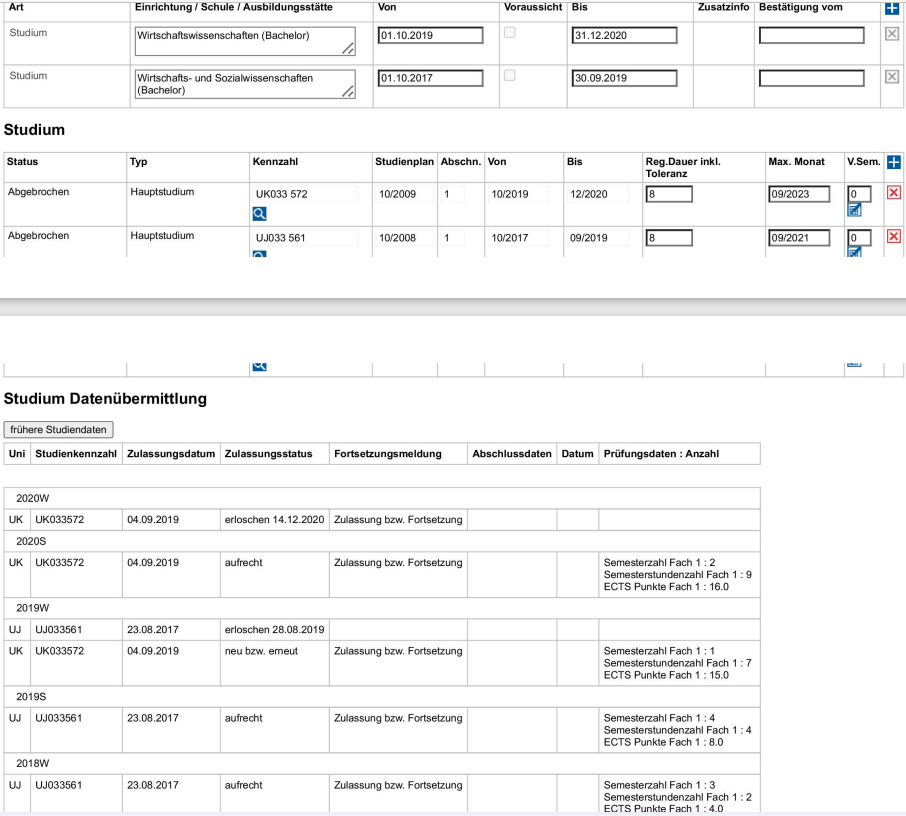This screenshot has width=906, height=816.
Task: Click the Kennzahl field containing UJ033 561
Action: pyautogui.click(x=305, y=238)
